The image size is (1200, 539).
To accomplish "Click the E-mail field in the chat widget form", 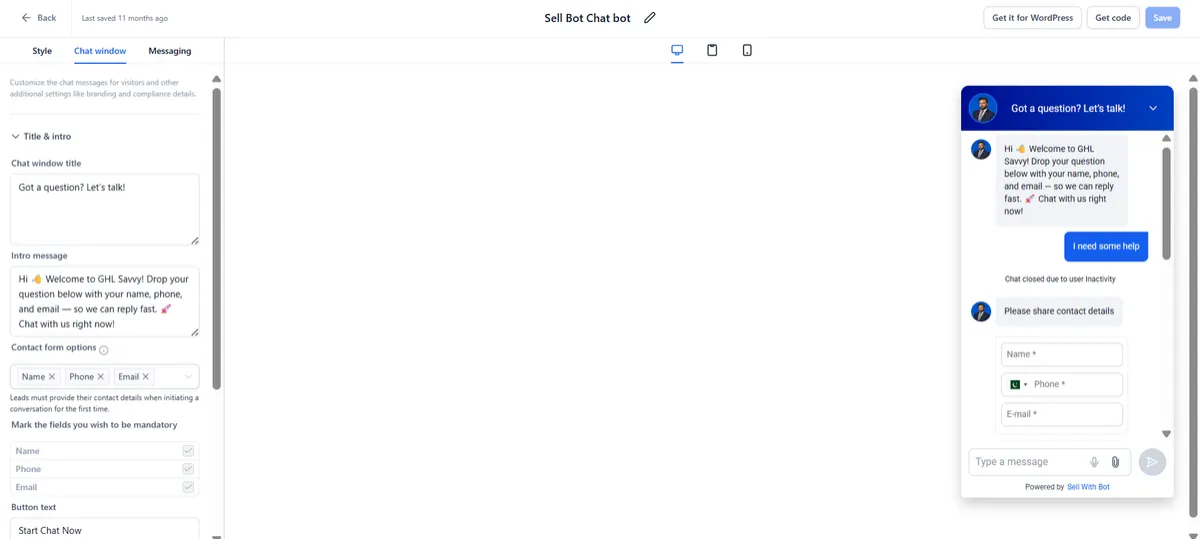I will [x=1062, y=414].
